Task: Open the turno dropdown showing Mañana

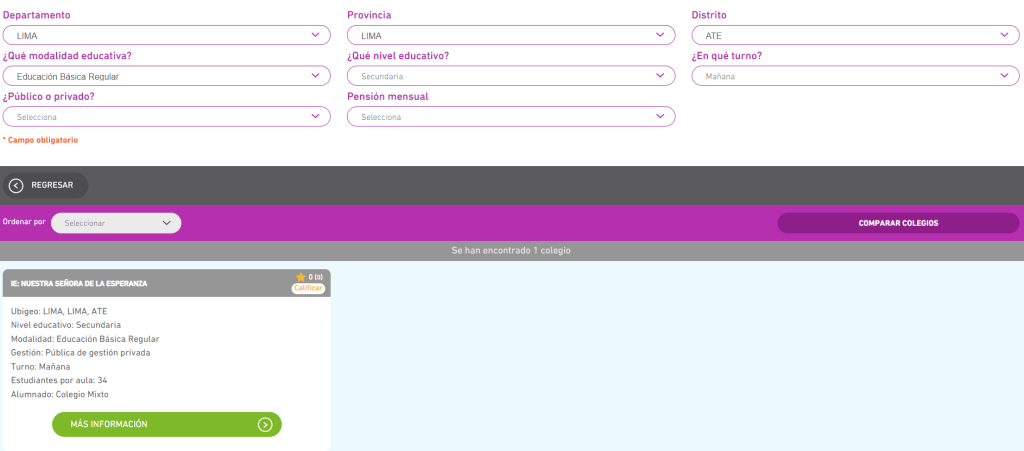Action: pyautogui.click(x=855, y=76)
